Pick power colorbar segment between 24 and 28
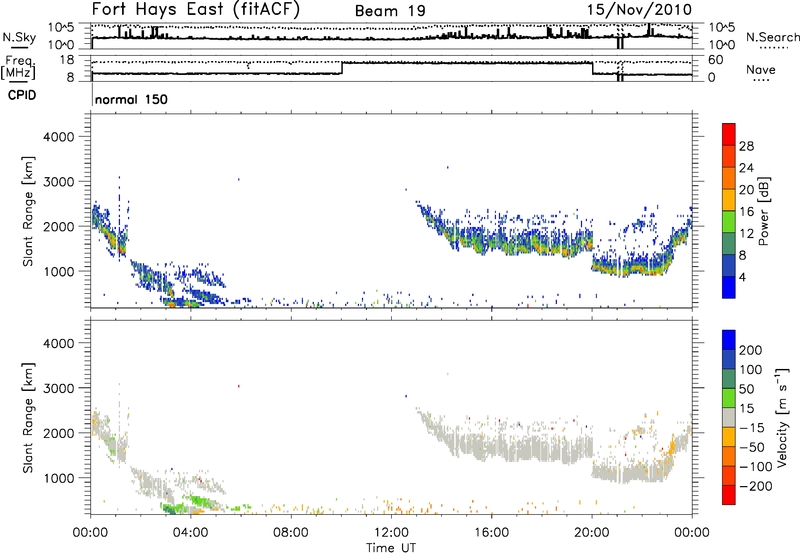 pos(729,156)
